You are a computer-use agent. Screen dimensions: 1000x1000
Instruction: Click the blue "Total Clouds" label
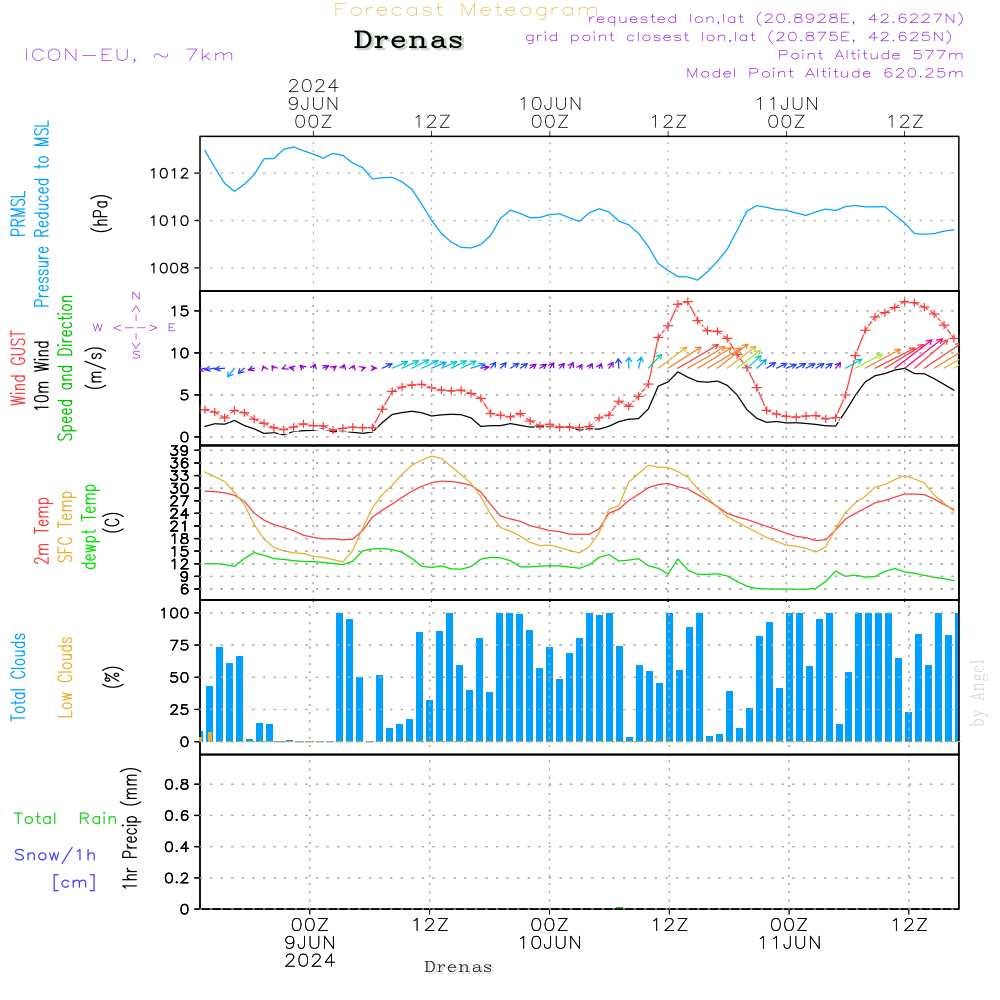pyautogui.click(x=18, y=677)
